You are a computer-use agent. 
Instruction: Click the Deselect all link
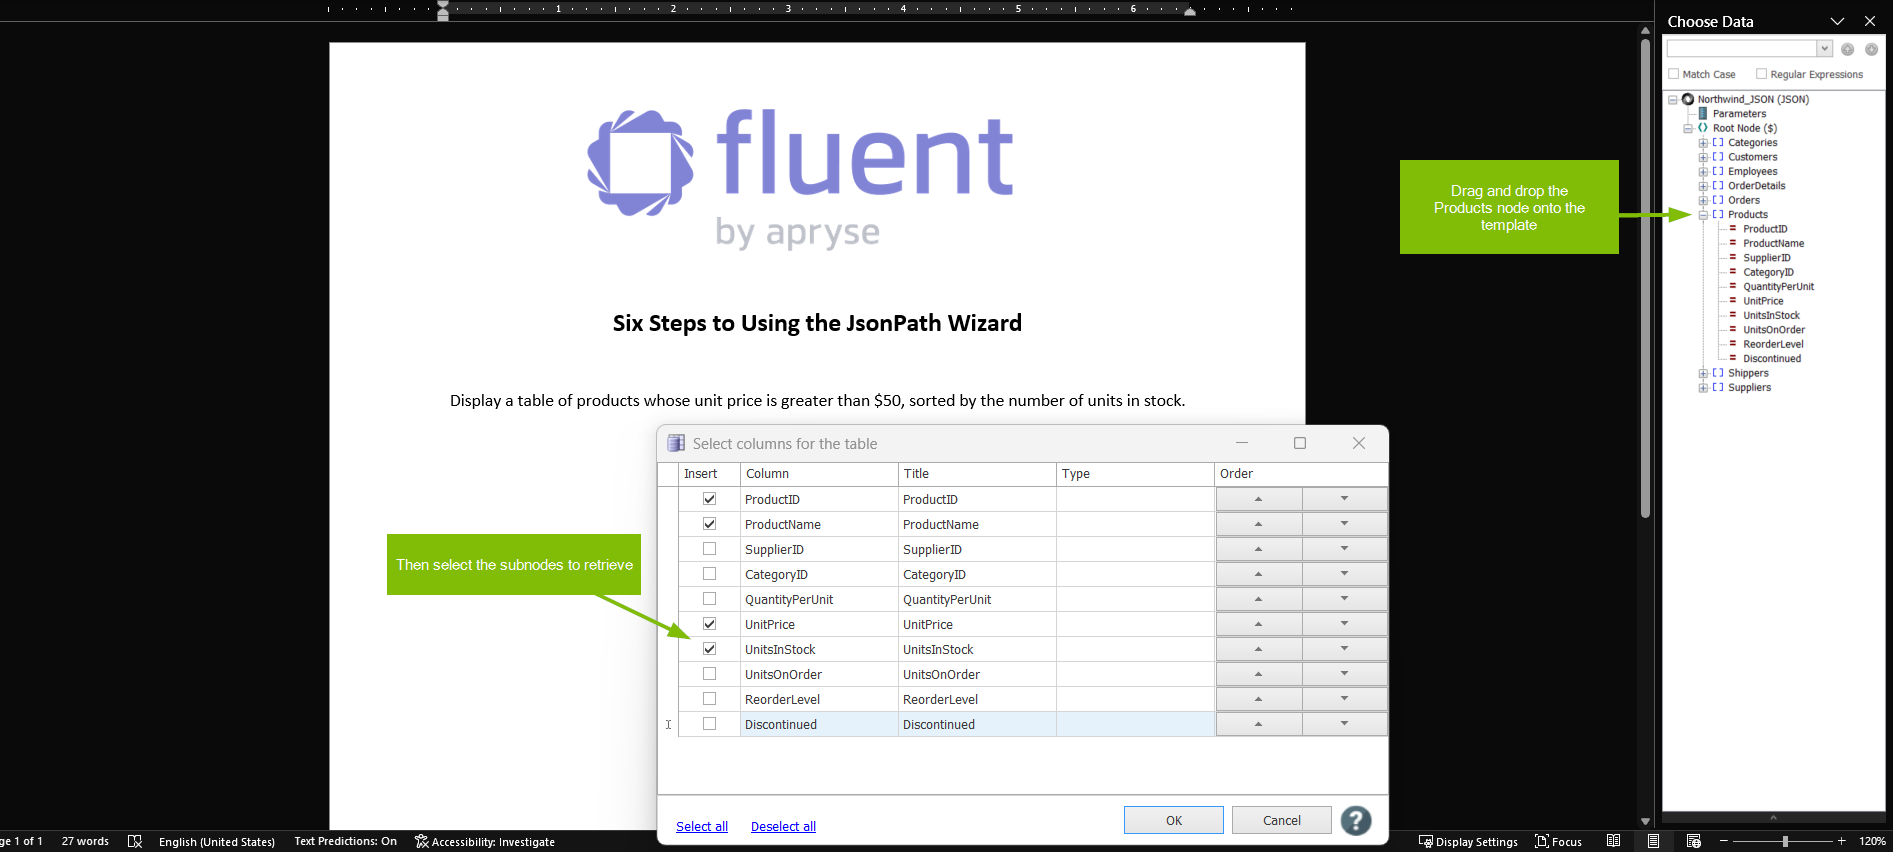click(x=783, y=826)
